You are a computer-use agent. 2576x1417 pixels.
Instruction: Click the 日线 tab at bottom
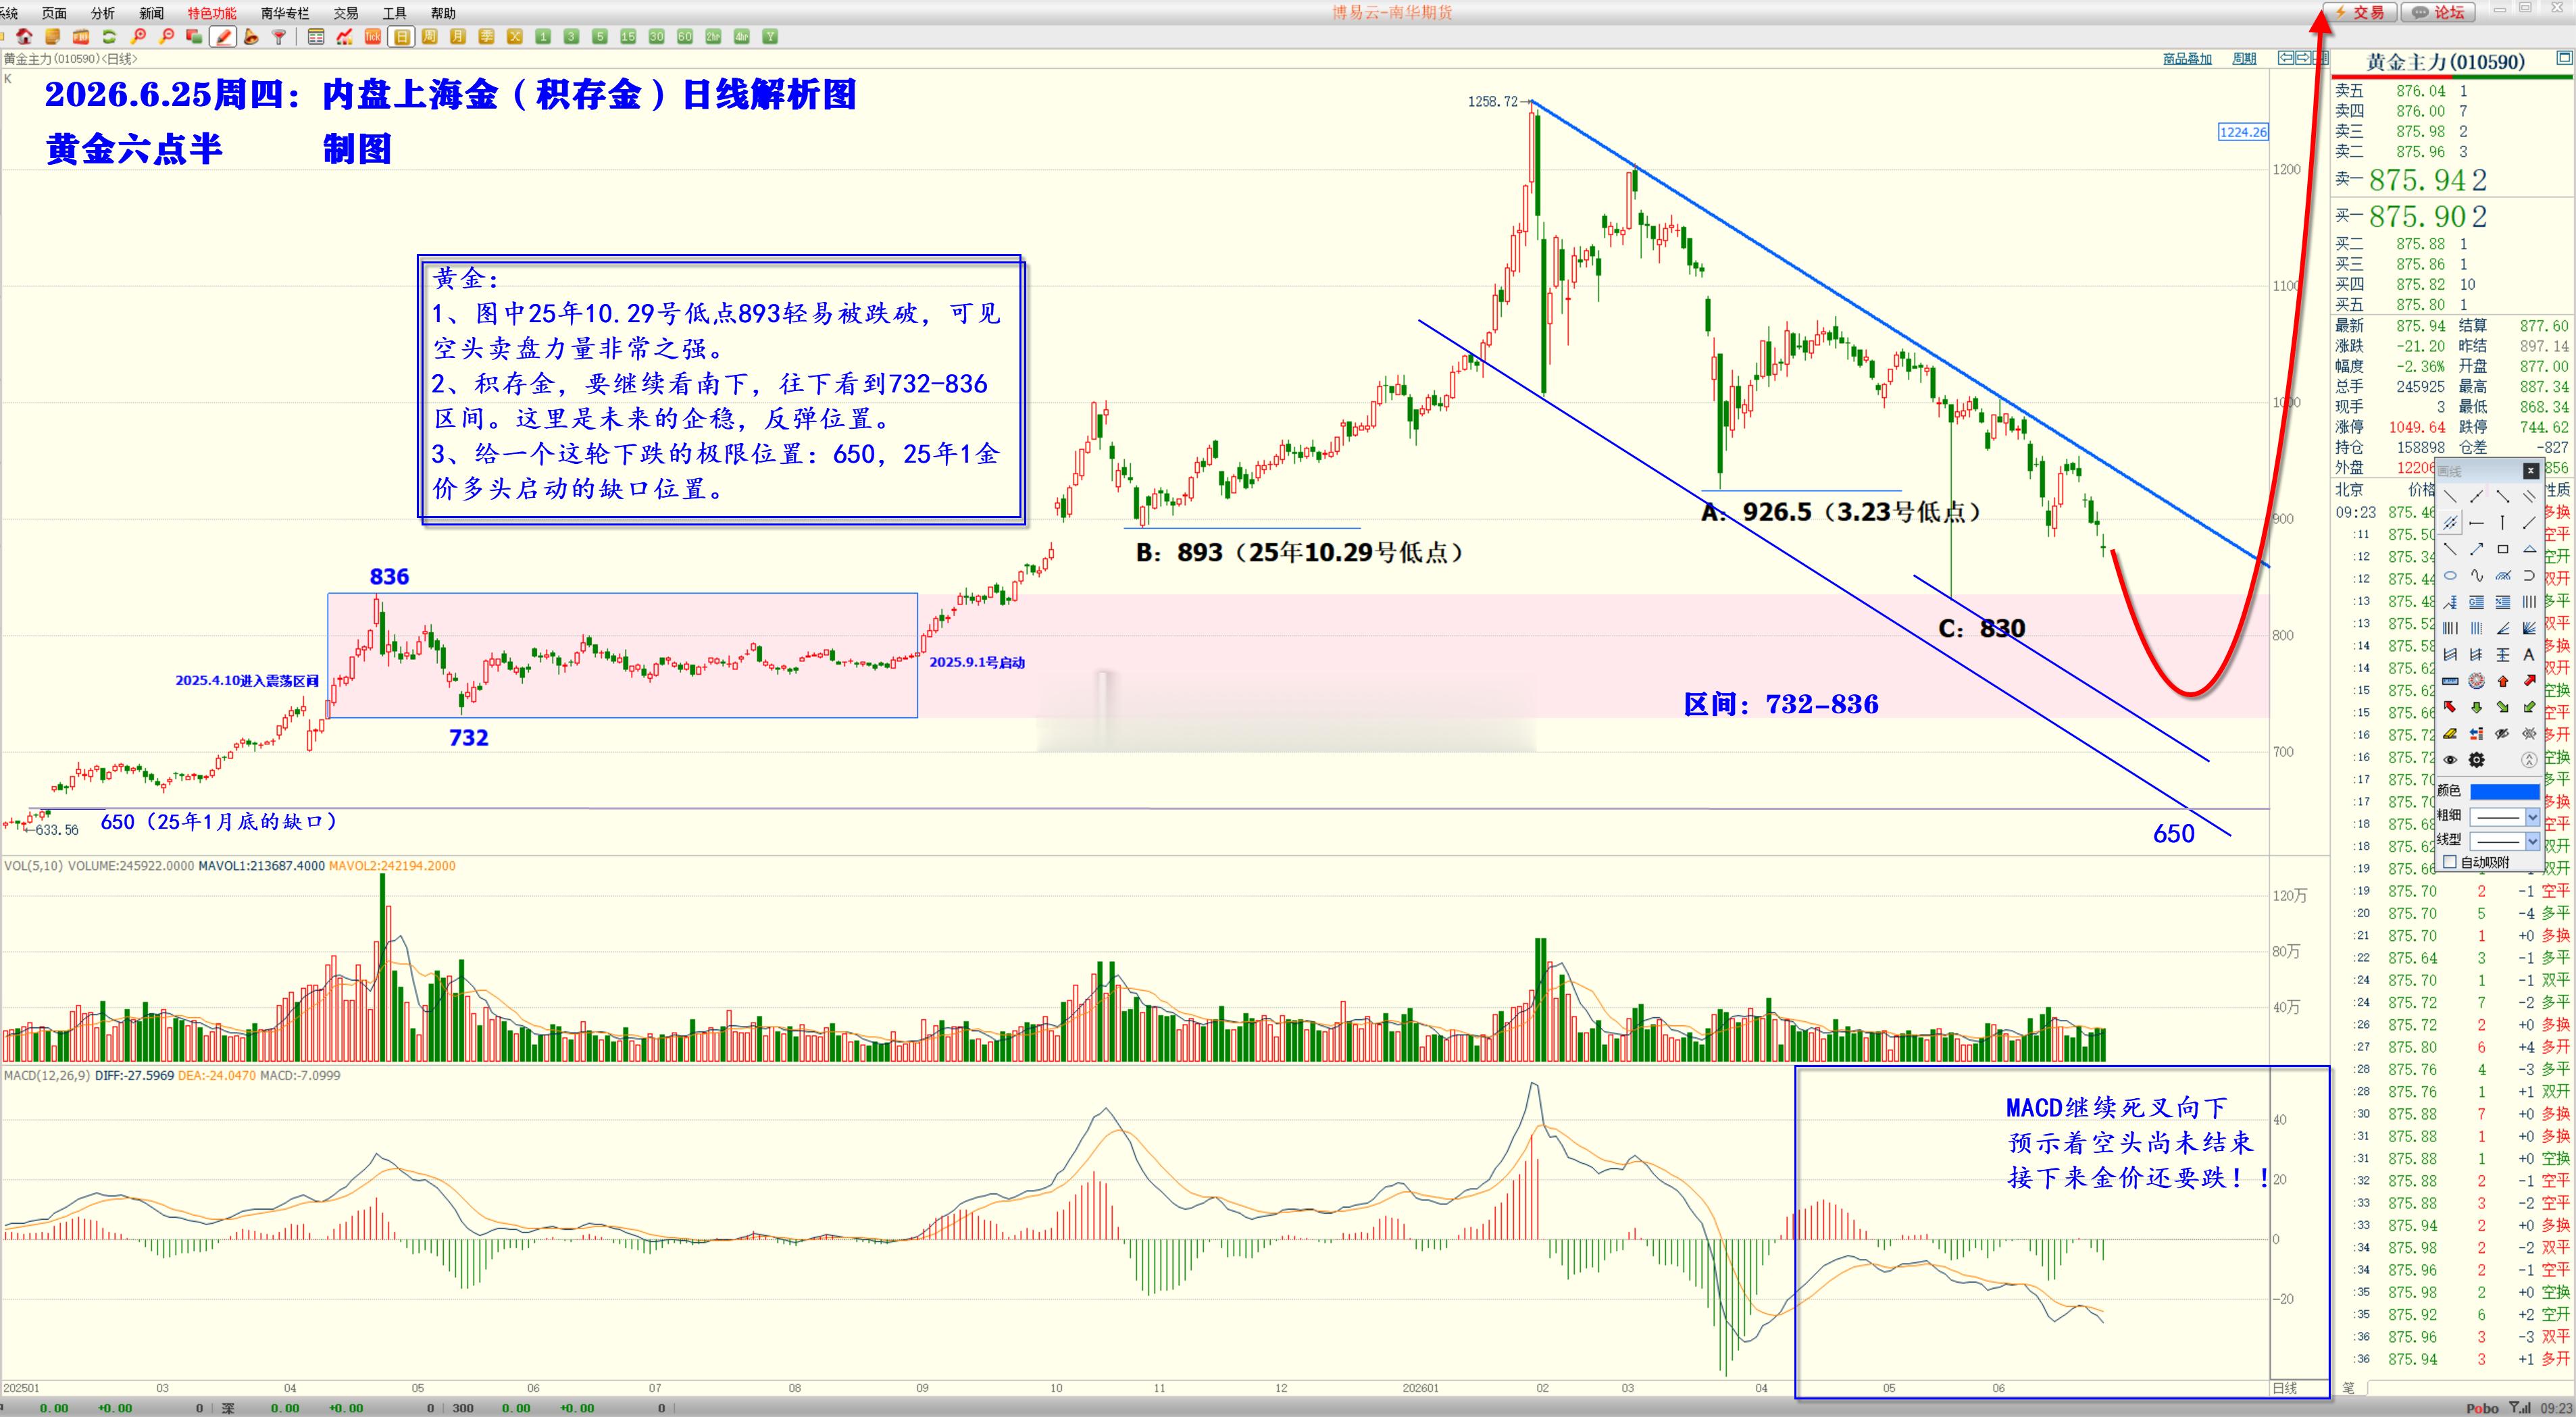pyautogui.click(x=2285, y=1388)
